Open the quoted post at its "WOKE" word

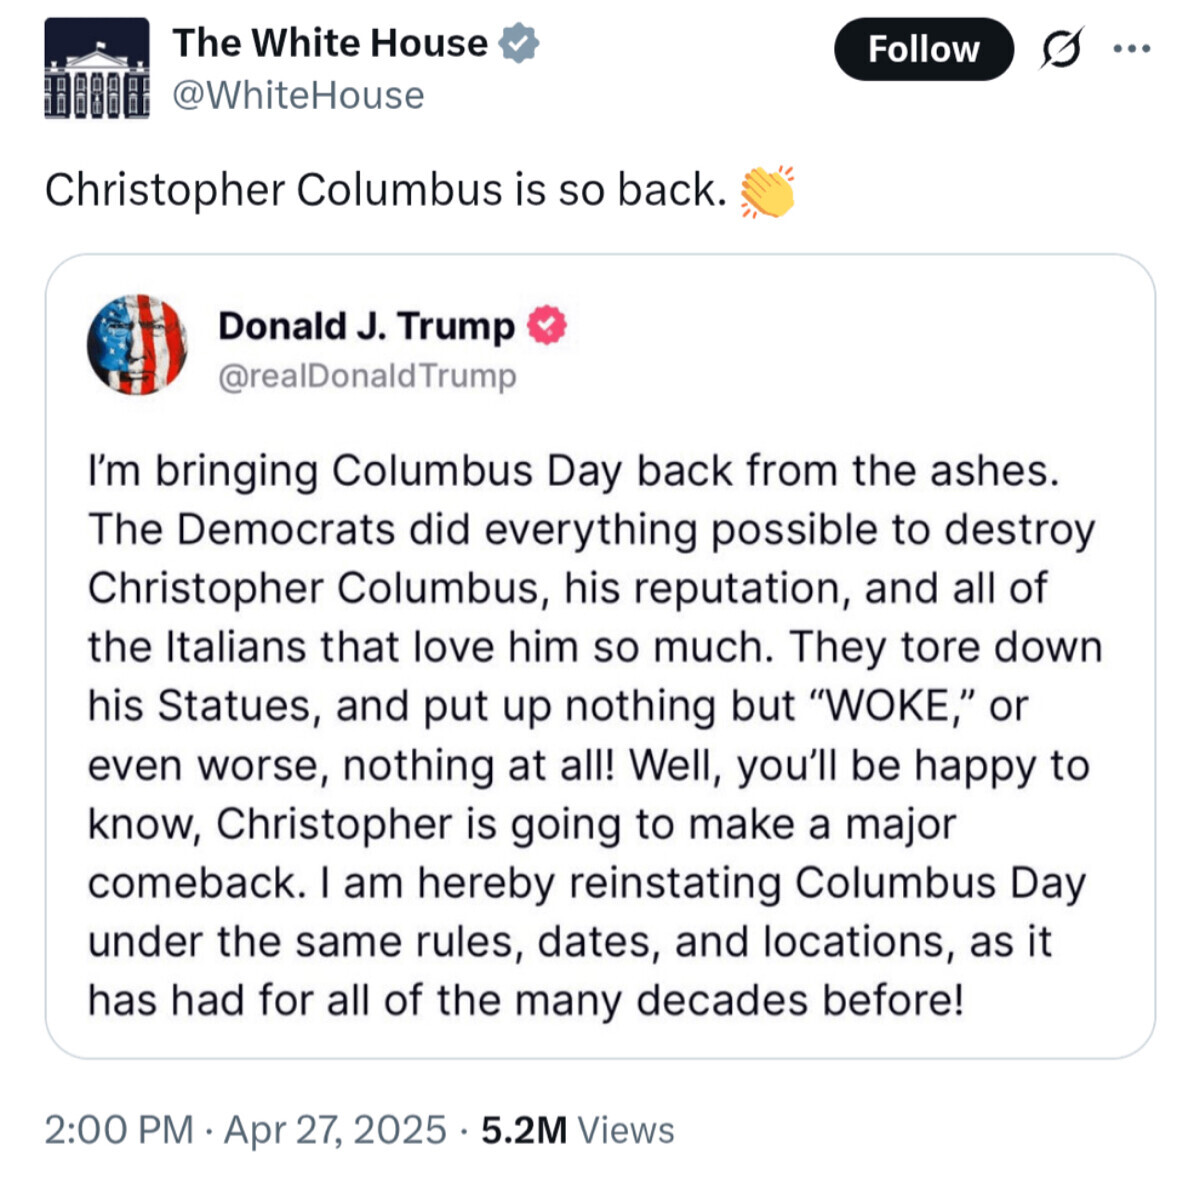884,706
